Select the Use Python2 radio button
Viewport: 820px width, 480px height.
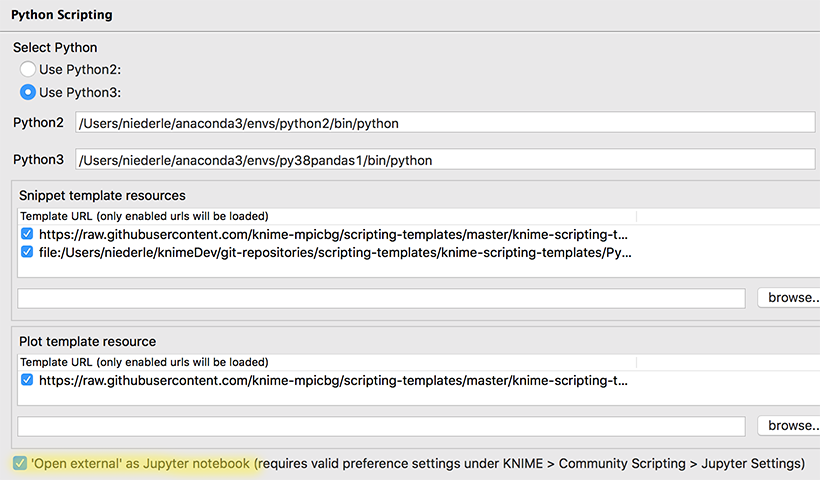[28, 69]
